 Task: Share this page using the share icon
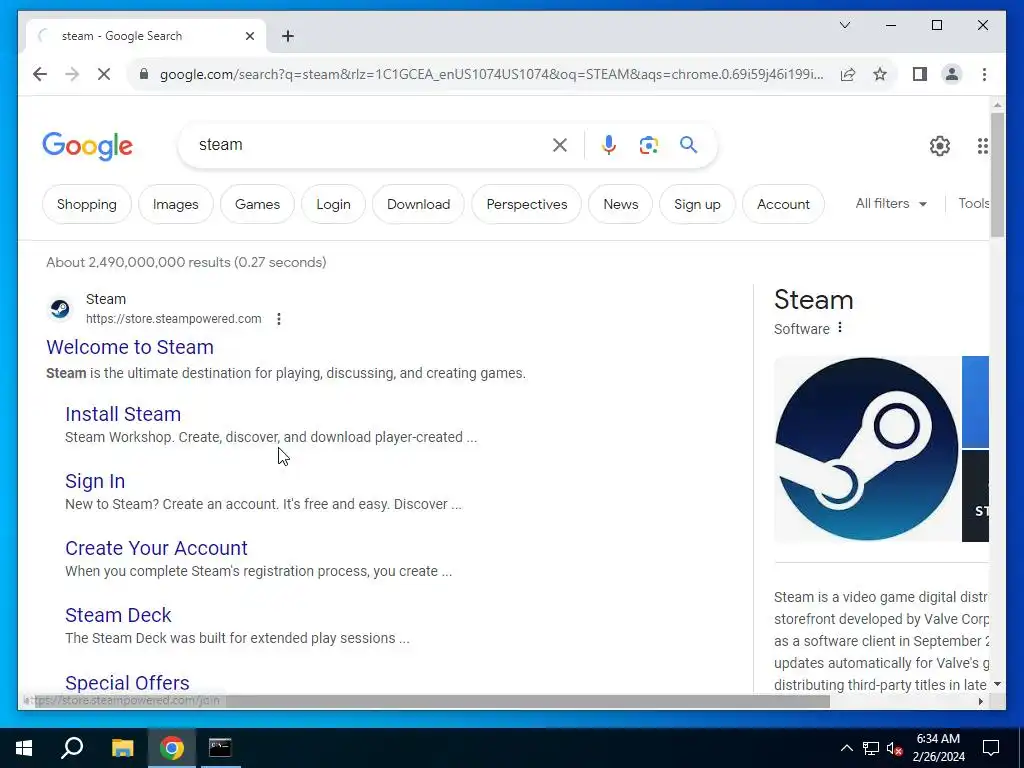point(848,74)
